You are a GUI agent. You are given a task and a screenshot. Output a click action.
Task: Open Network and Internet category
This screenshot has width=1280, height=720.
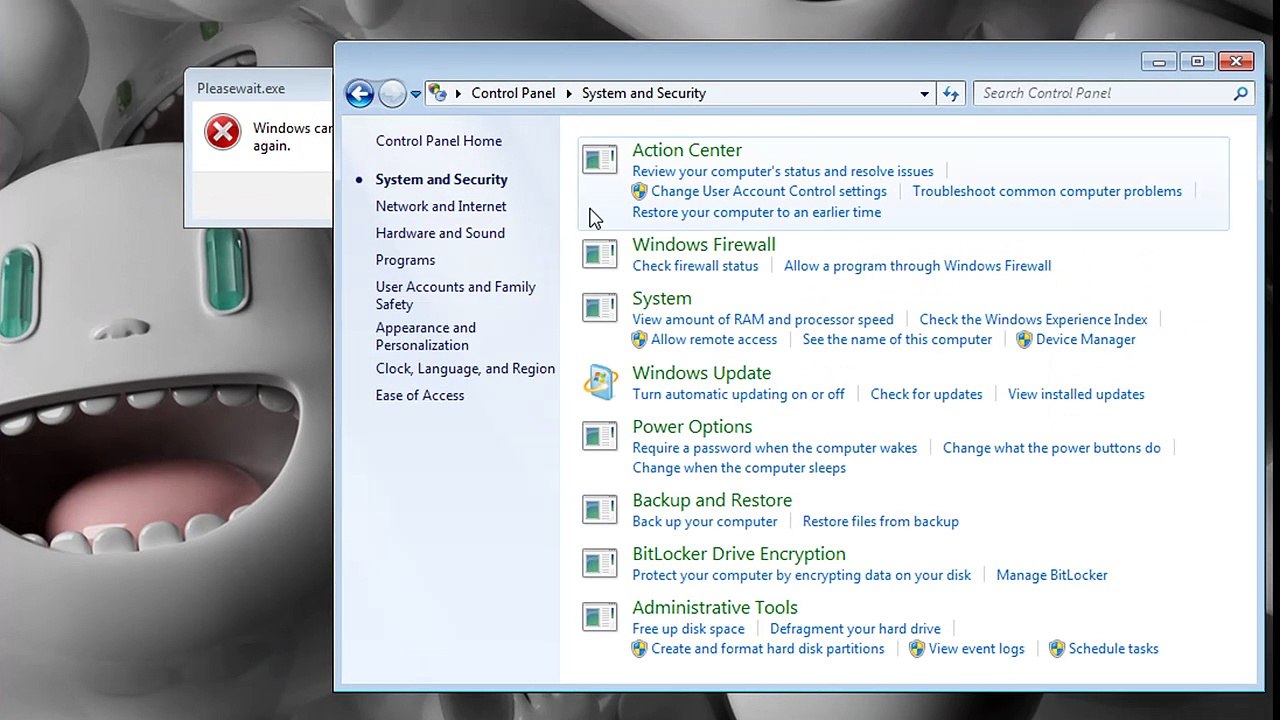point(441,206)
